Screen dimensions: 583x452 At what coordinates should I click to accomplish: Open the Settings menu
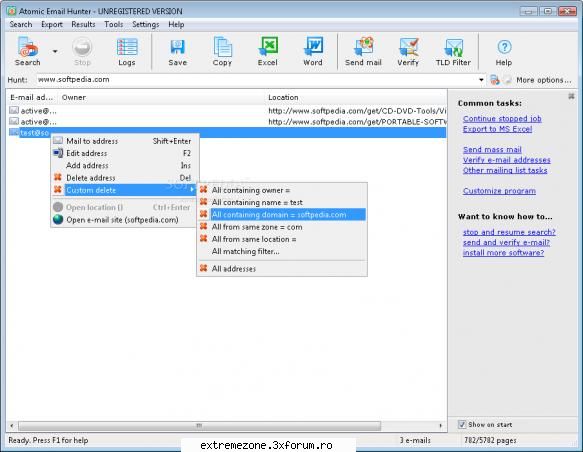pyautogui.click(x=145, y=25)
